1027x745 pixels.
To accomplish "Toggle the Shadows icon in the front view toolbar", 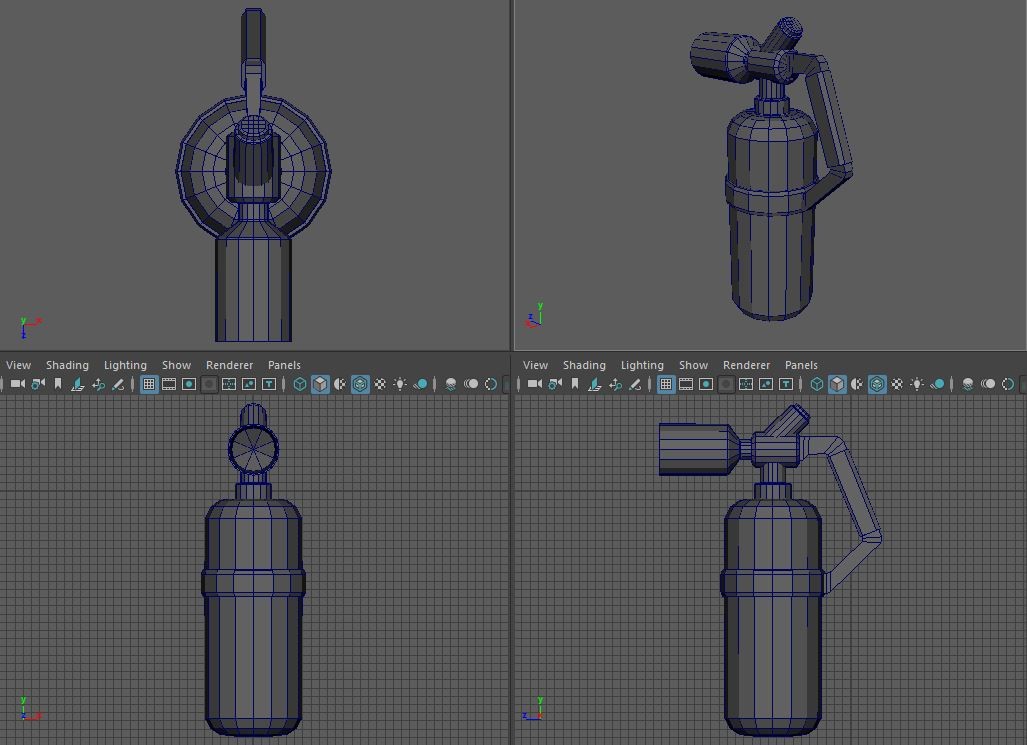I will tap(420, 384).
